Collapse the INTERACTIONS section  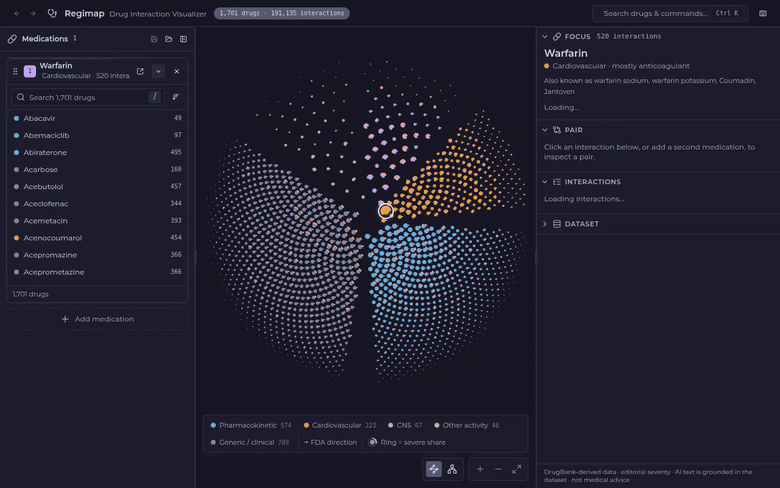coord(545,182)
